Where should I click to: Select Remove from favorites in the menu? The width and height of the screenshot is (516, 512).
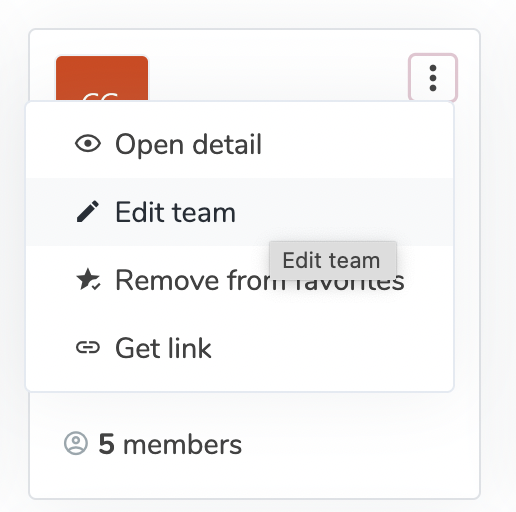tap(240, 280)
